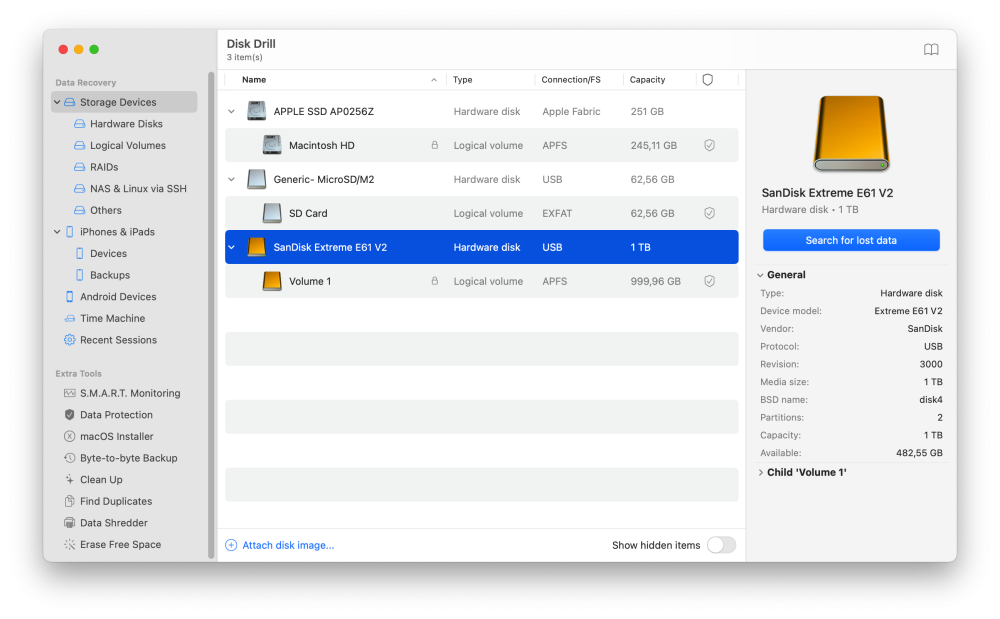1000x619 pixels.
Task: Sort by Connection/FS column header
Action: (571, 80)
